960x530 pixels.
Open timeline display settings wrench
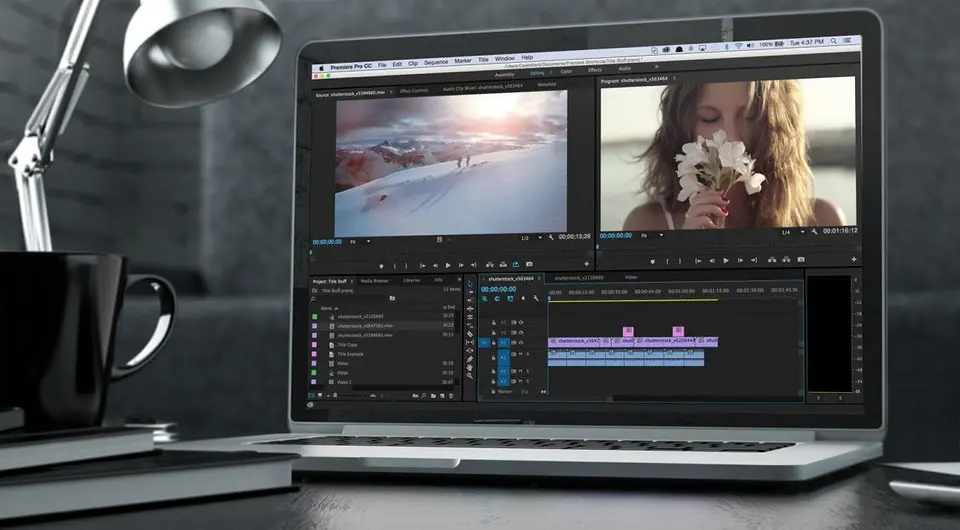(x=536, y=299)
